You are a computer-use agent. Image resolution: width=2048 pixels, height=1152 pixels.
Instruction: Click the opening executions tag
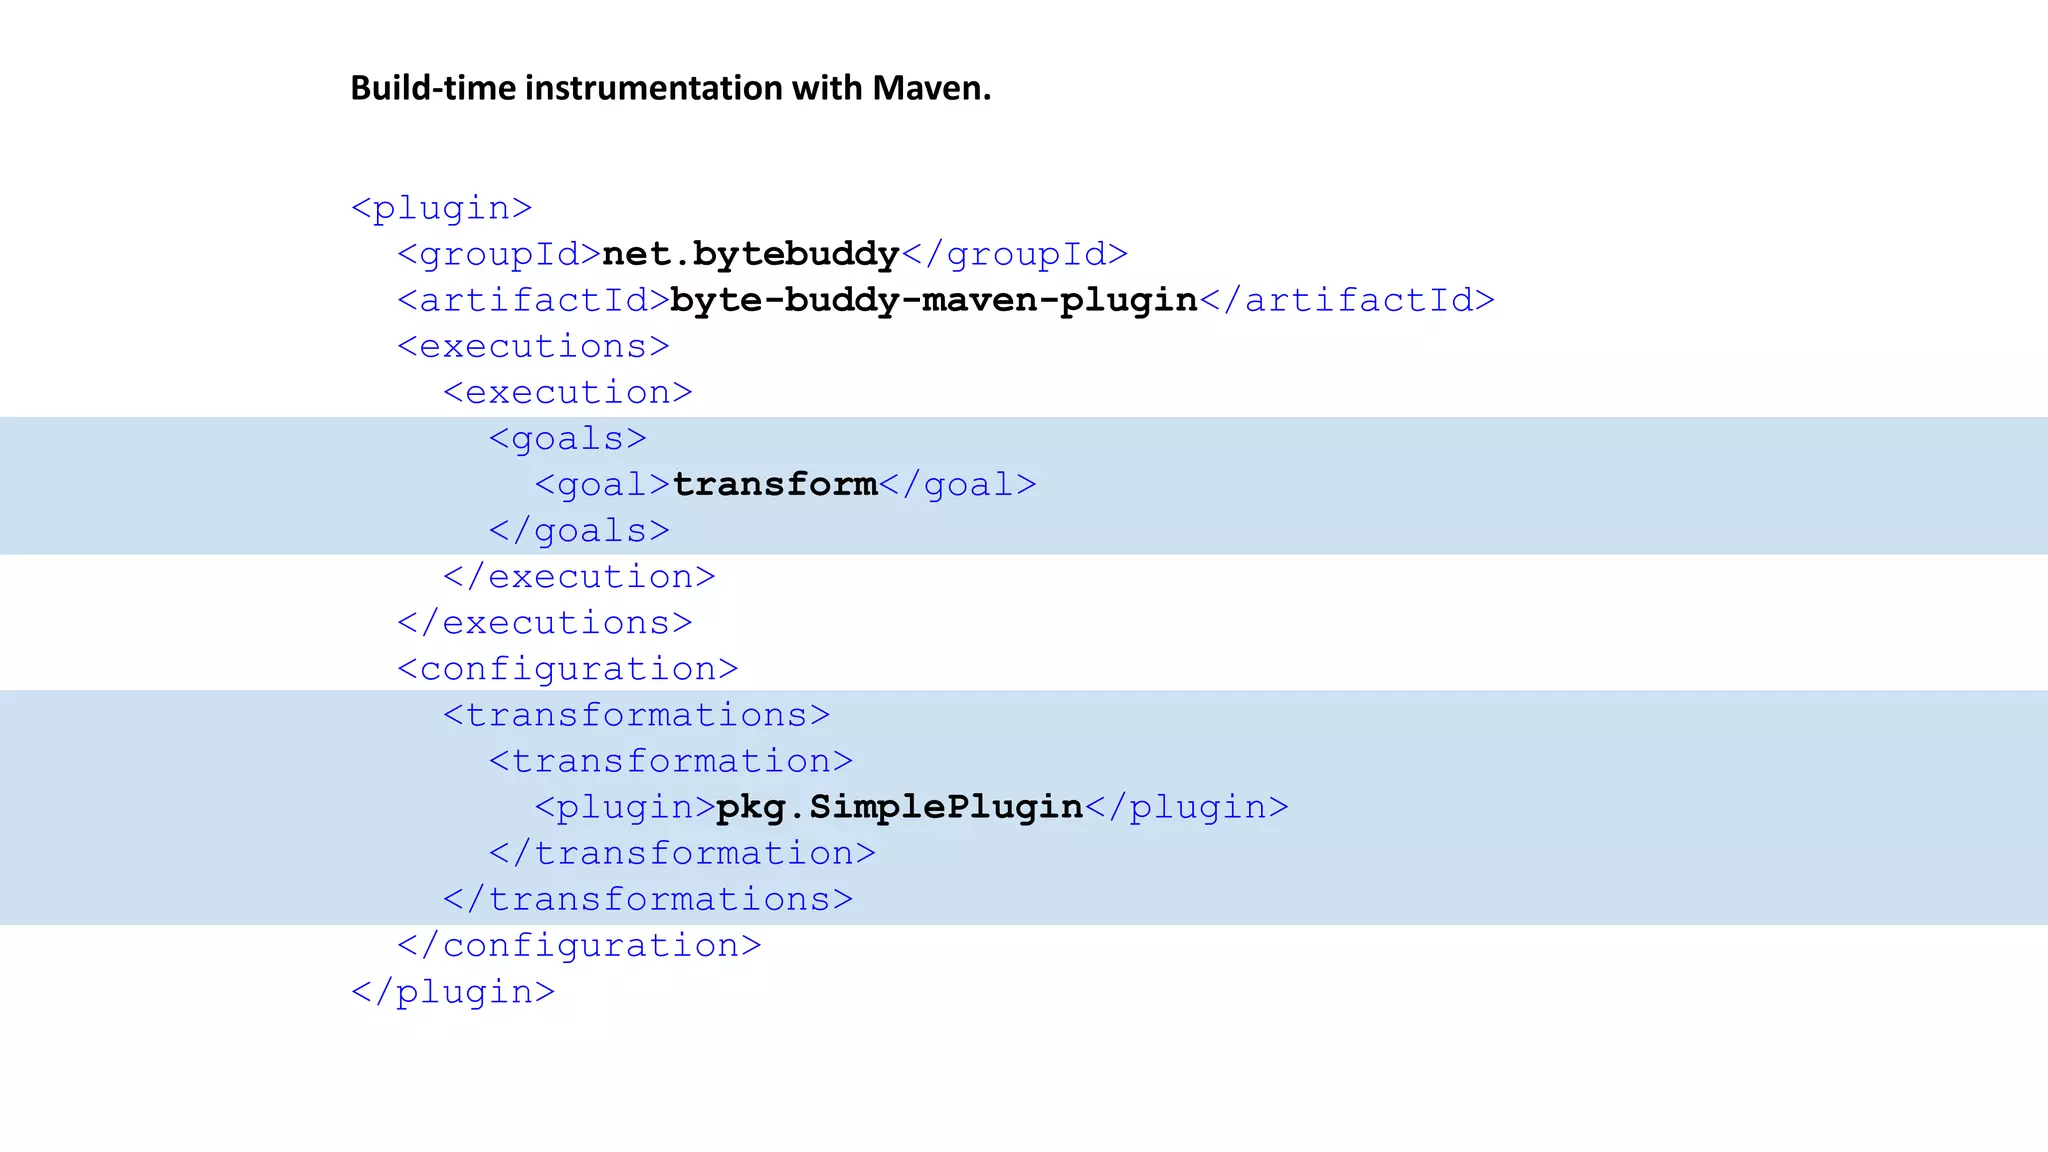tap(533, 346)
